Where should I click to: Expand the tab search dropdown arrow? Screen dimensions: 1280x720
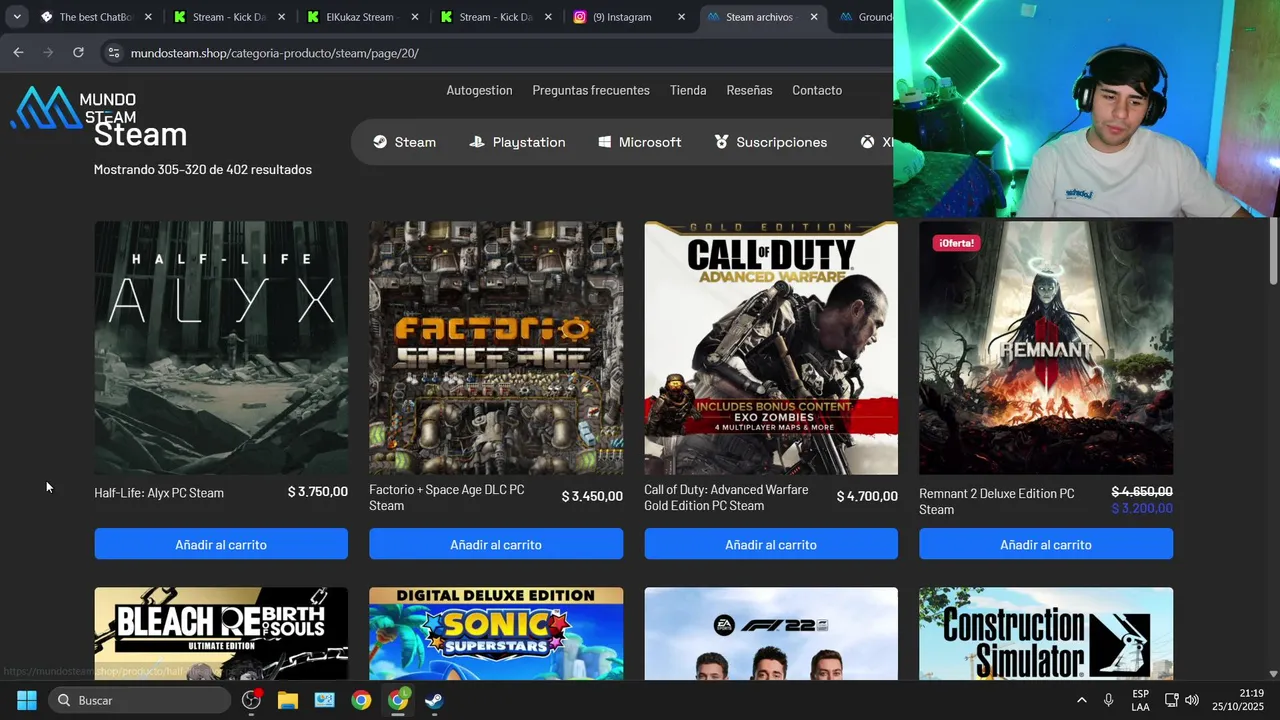coord(17,17)
